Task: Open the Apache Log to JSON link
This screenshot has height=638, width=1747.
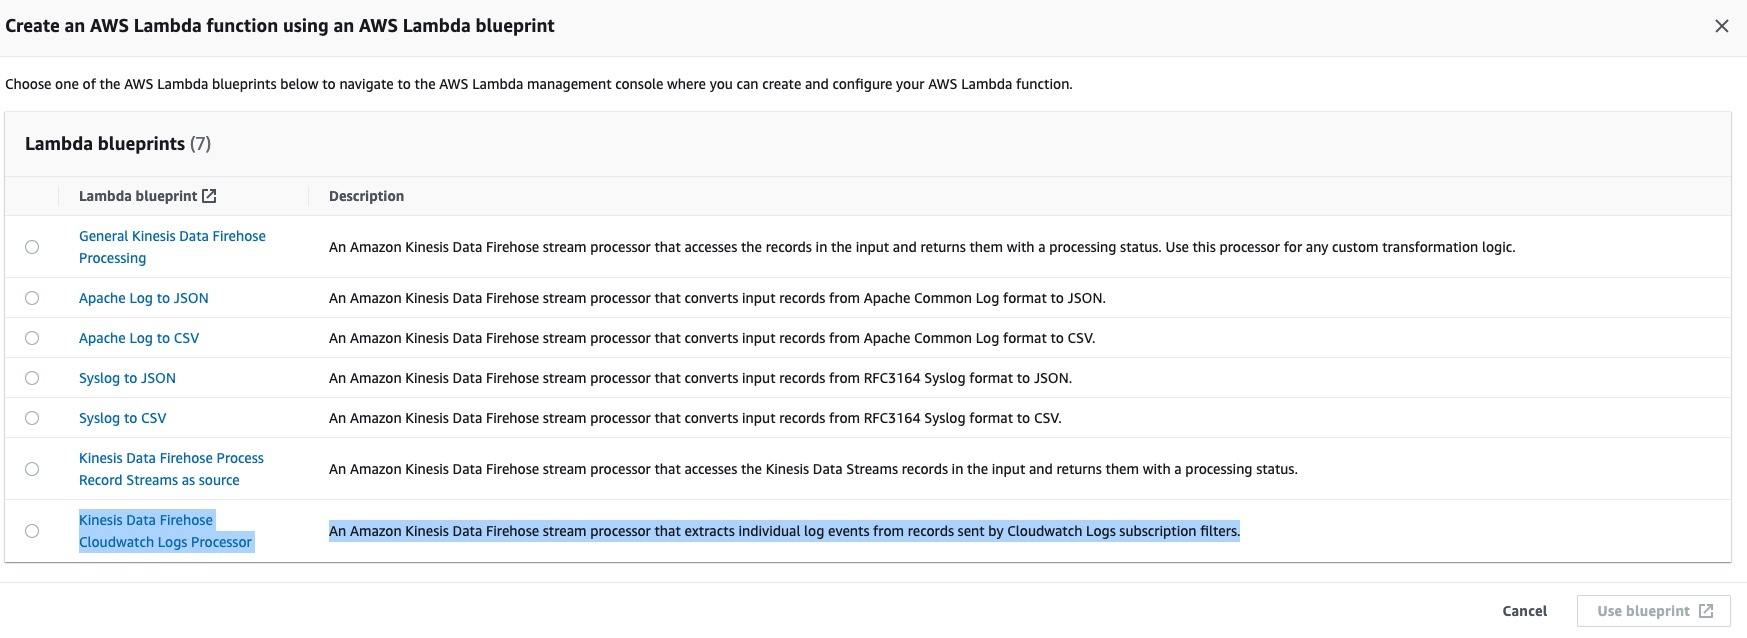Action: 144,298
